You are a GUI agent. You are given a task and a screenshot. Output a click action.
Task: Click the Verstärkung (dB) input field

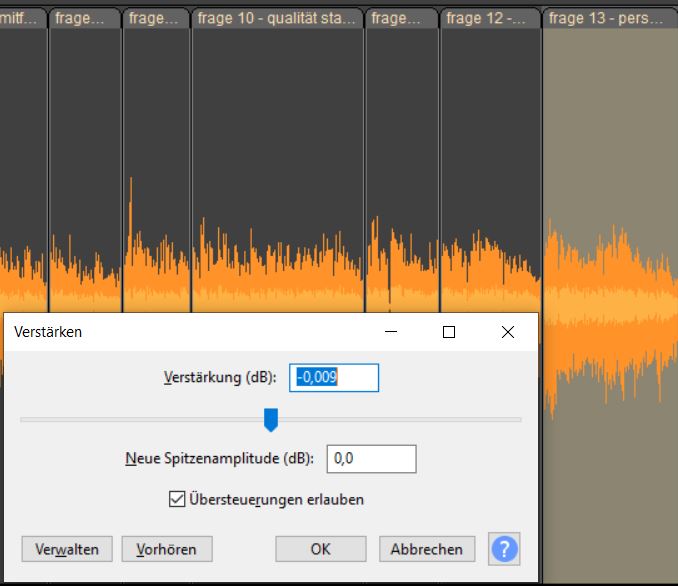334,378
